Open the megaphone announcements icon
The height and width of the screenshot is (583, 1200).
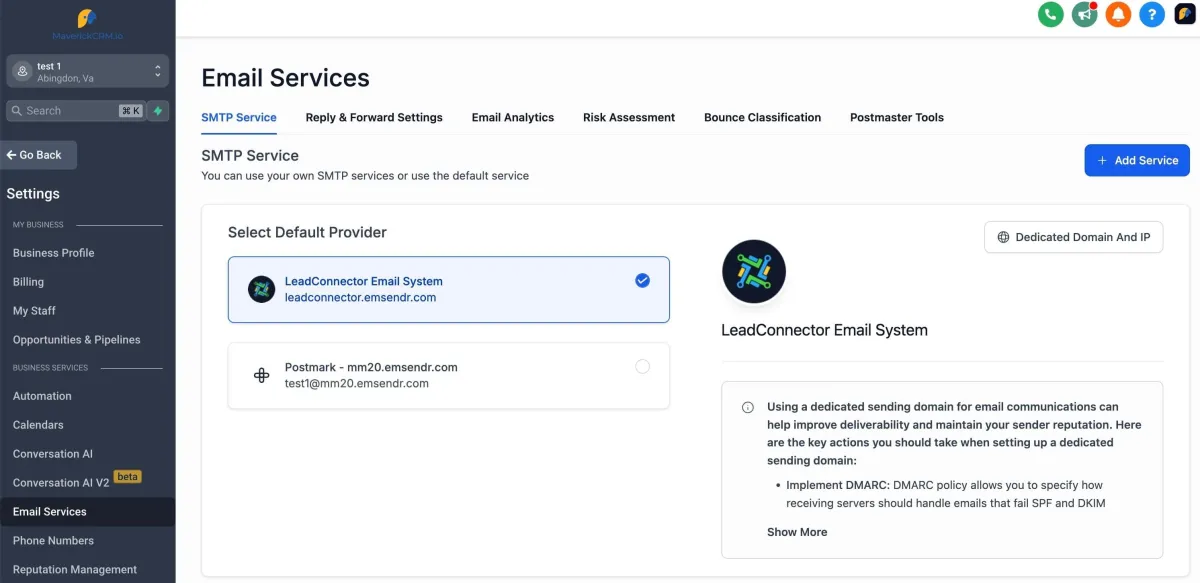click(1084, 14)
